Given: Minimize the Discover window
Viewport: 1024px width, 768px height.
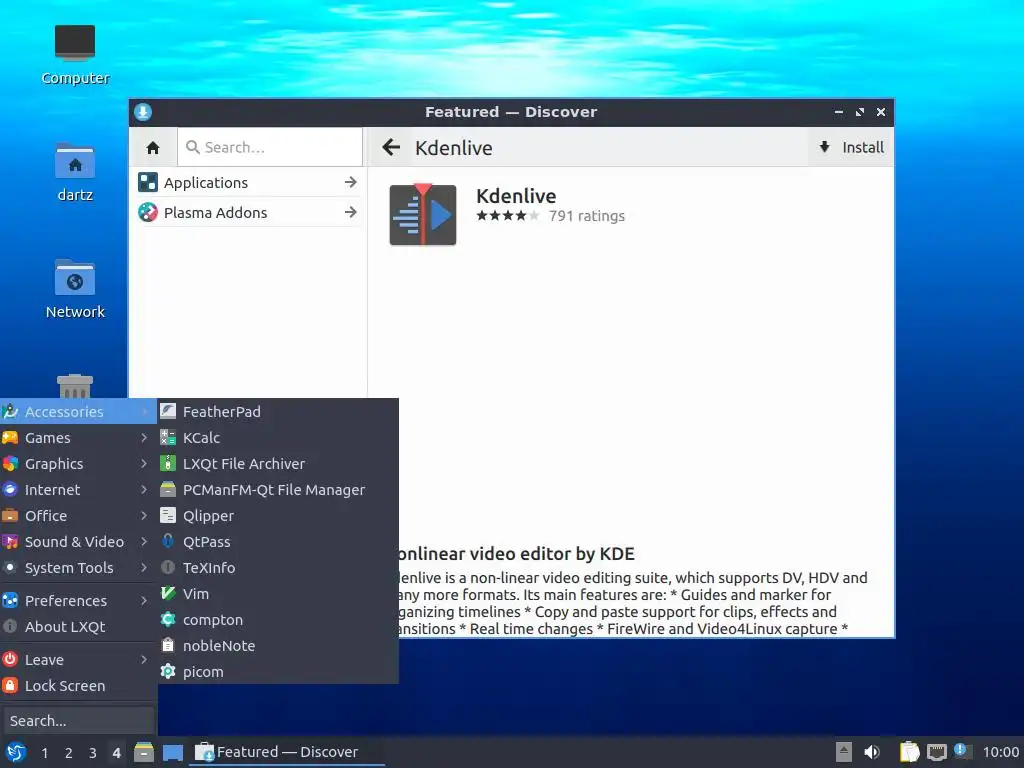Looking at the screenshot, I should (839, 112).
